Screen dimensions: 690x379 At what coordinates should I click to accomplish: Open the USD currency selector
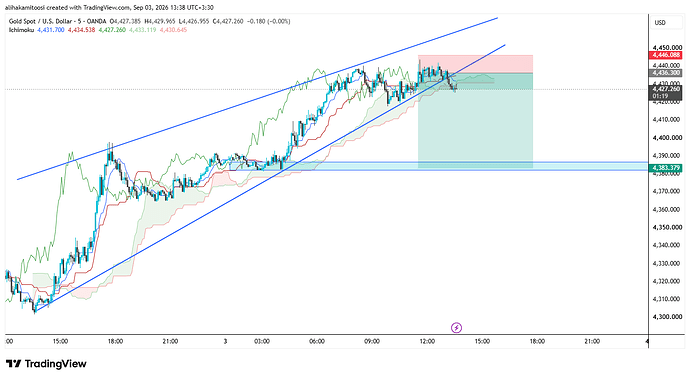pos(660,22)
